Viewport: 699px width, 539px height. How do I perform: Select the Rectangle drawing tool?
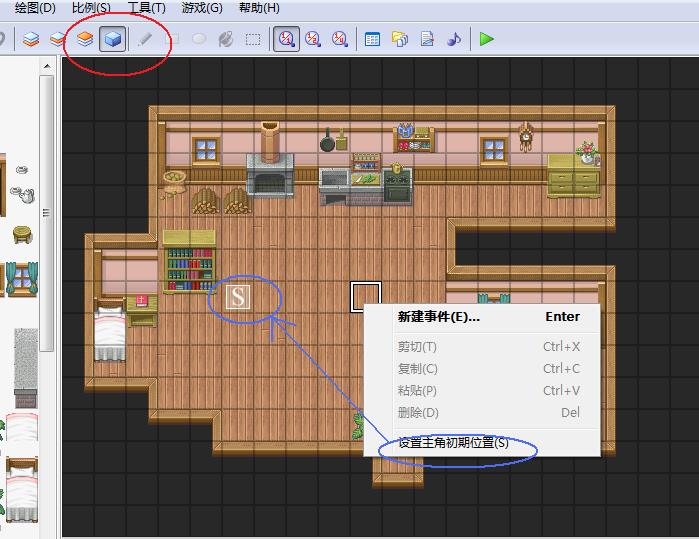coord(172,39)
